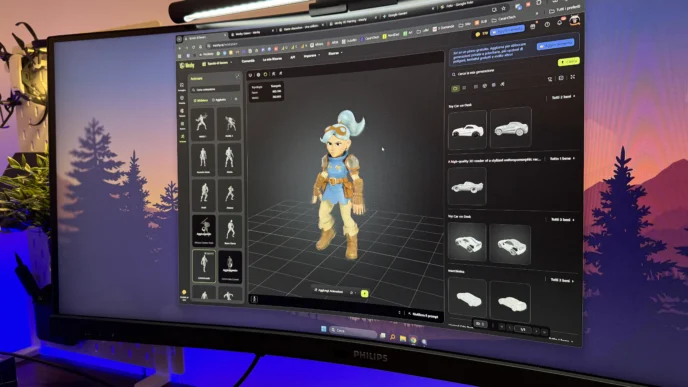Click the select-multiple icon in the assets panel
The image size is (688, 387).
point(561,78)
